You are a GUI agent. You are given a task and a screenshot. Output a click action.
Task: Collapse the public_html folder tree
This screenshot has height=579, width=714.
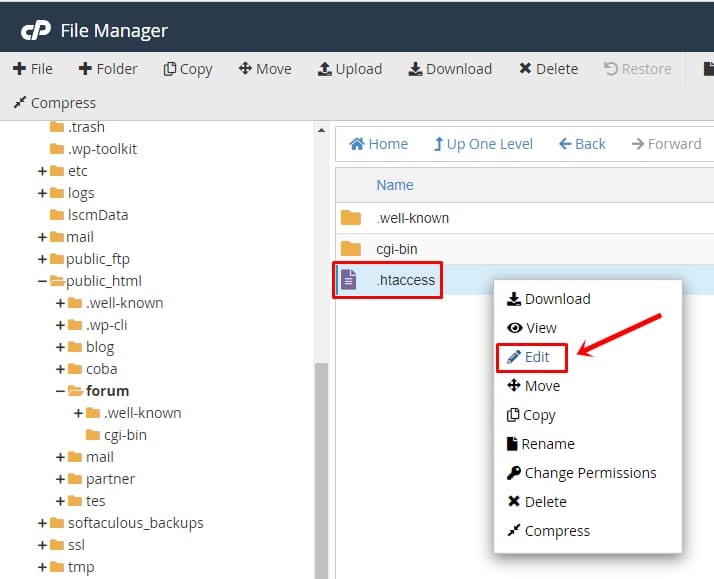click(x=42, y=281)
